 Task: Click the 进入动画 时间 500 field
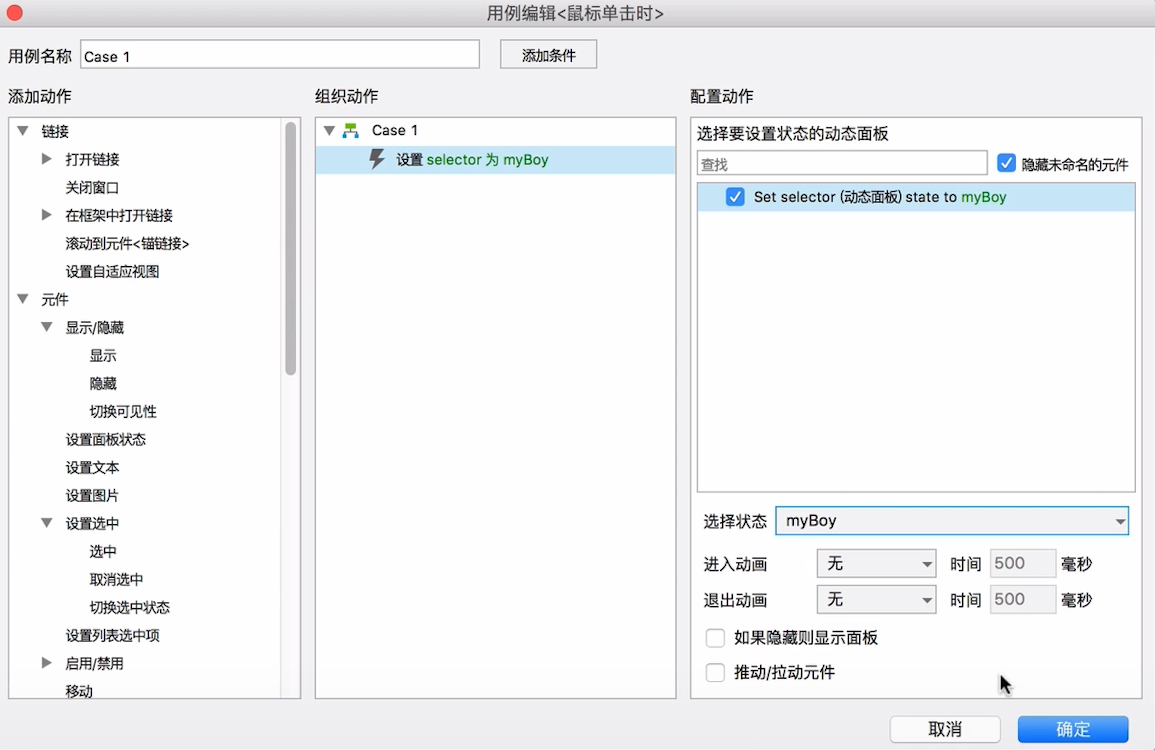[x=1022, y=564]
